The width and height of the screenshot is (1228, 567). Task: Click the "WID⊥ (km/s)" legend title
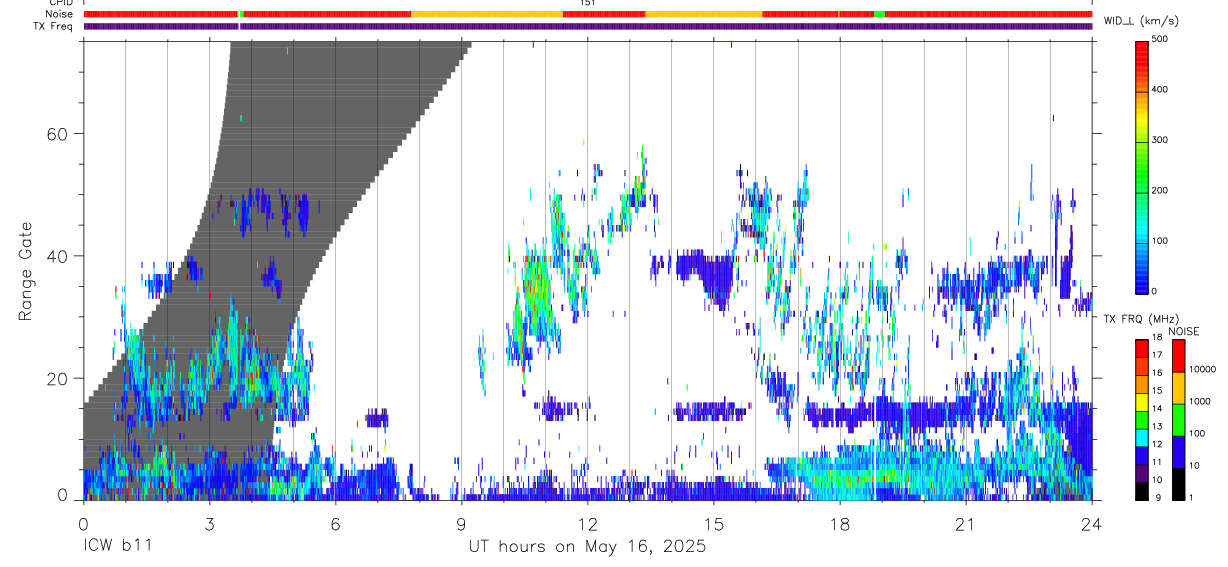[1141, 21]
